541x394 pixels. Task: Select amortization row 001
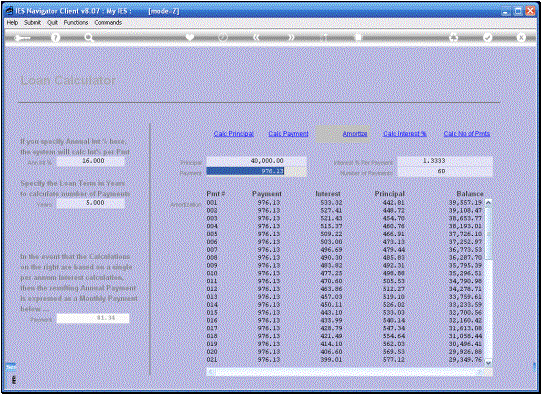pyautogui.click(x=345, y=203)
